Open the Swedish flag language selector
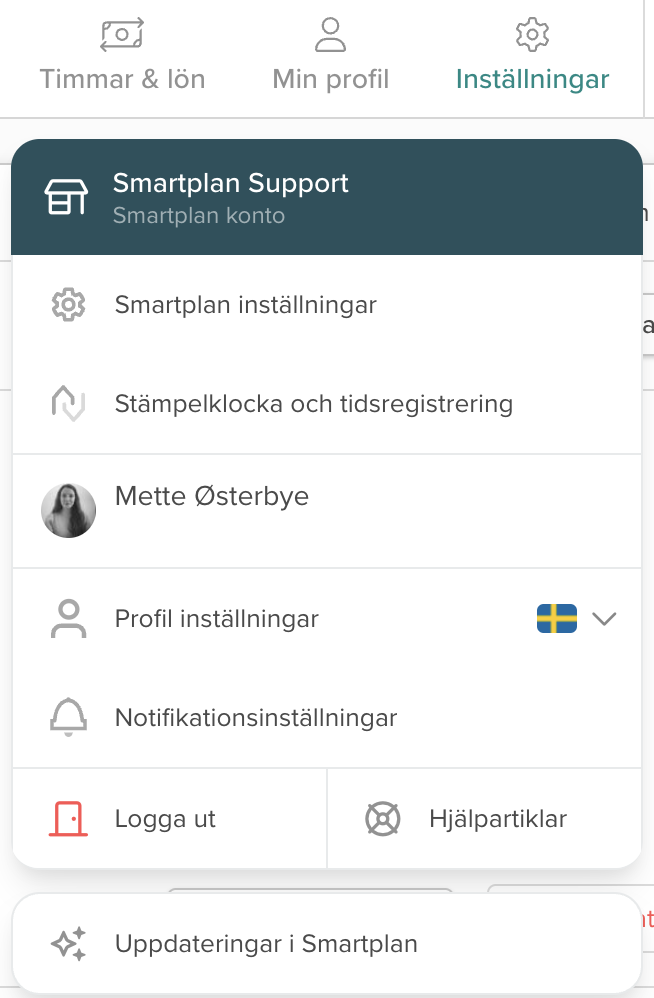 pyautogui.click(x=557, y=619)
